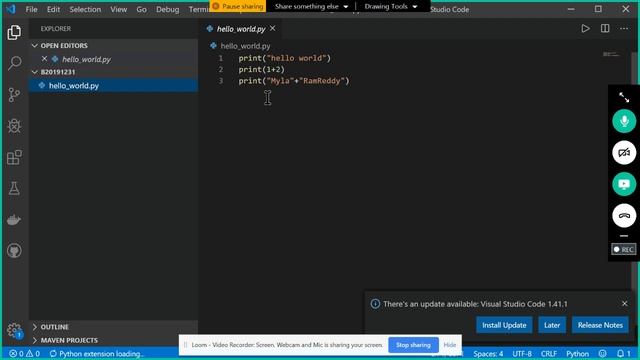Click Pause sharing button
The width and height of the screenshot is (640, 360).
238,6
